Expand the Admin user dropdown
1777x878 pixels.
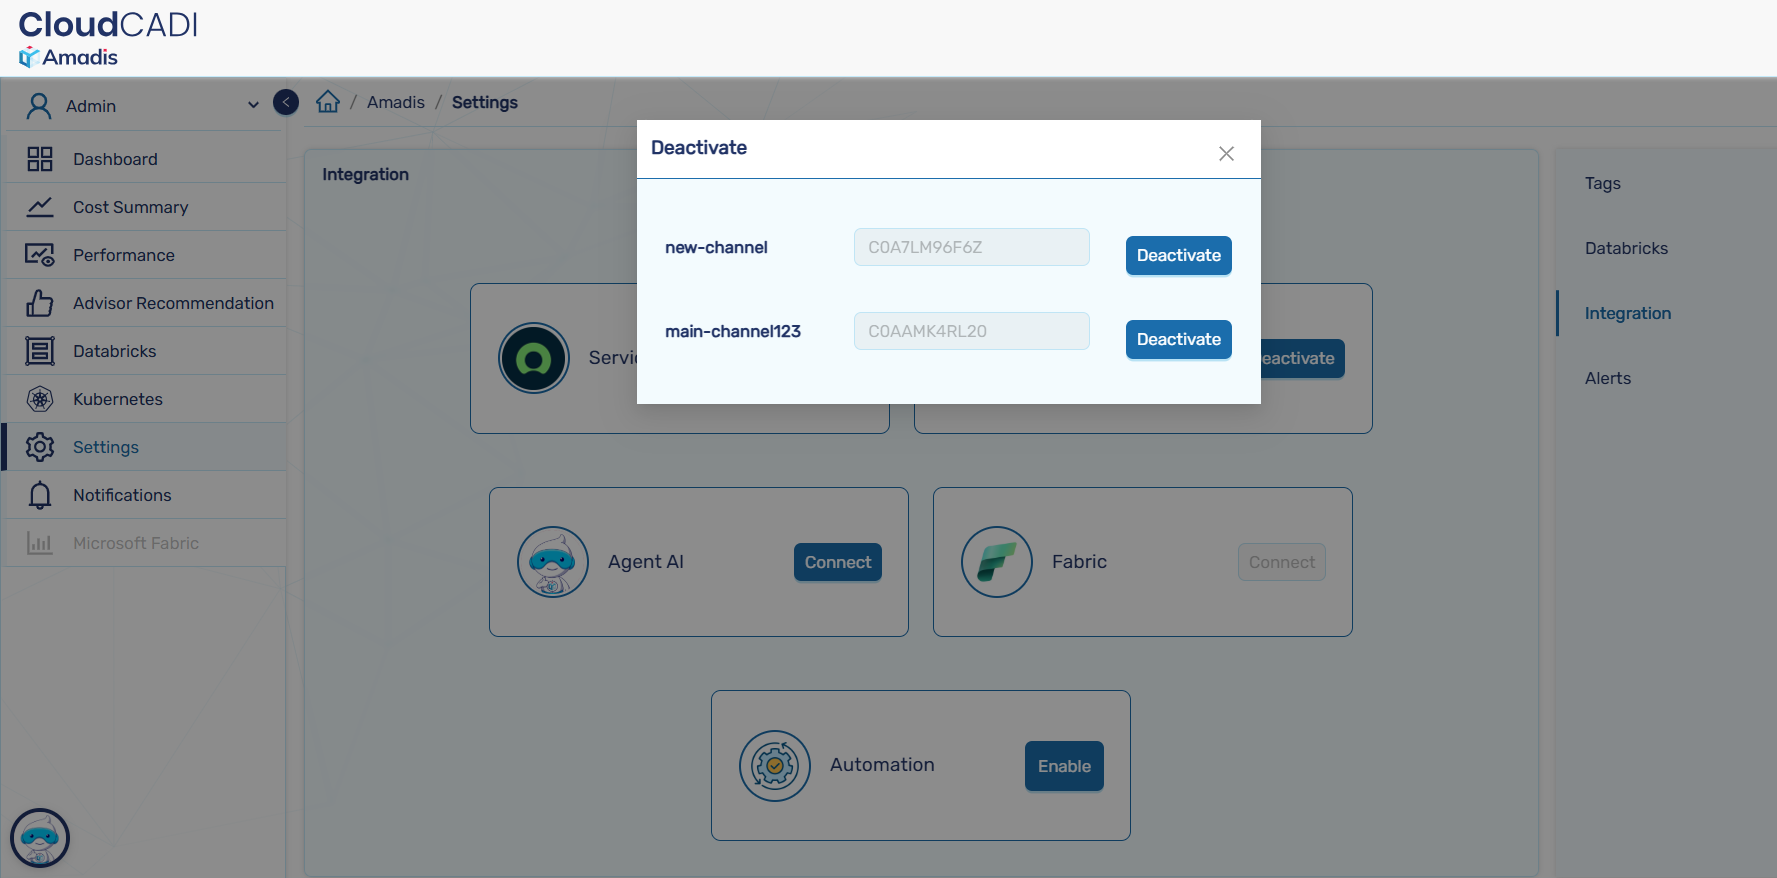253,105
